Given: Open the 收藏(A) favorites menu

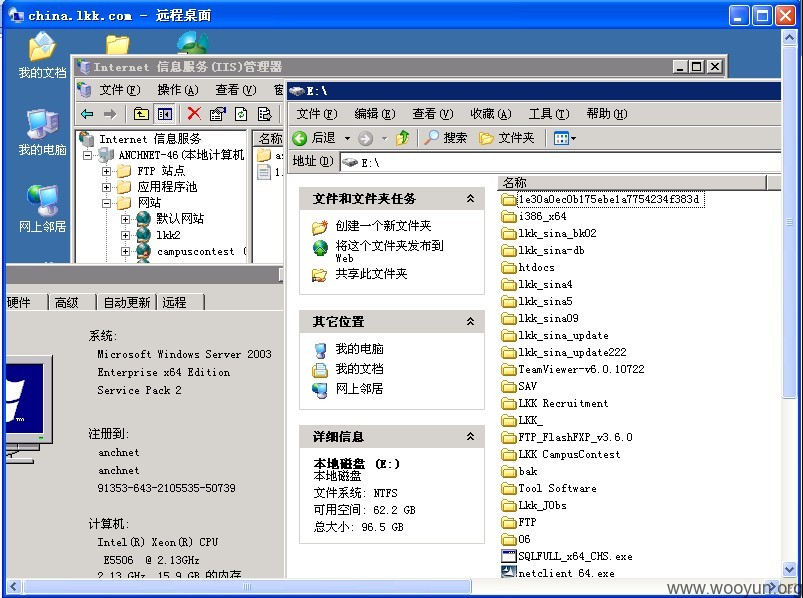Looking at the screenshot, I should (x=491, y=114).
